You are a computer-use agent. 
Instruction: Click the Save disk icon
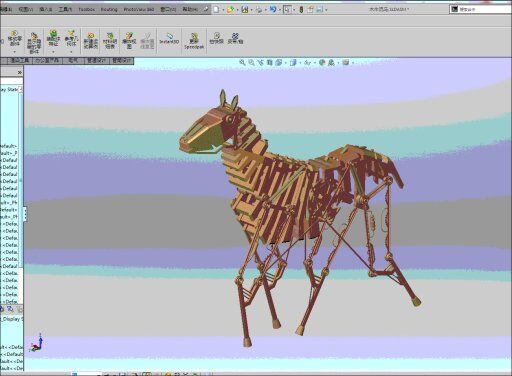pyautogui.click(x=245, y=10)
